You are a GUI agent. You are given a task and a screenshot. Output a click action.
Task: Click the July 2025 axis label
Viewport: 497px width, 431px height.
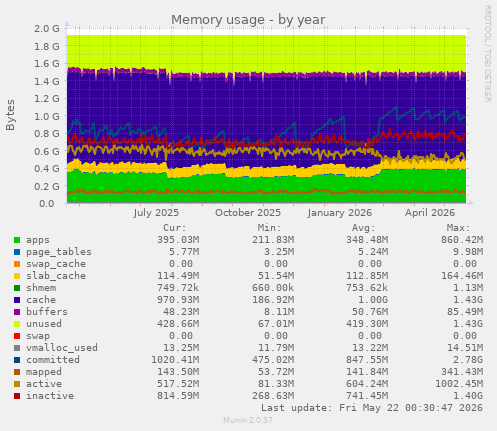click(156, 213)
